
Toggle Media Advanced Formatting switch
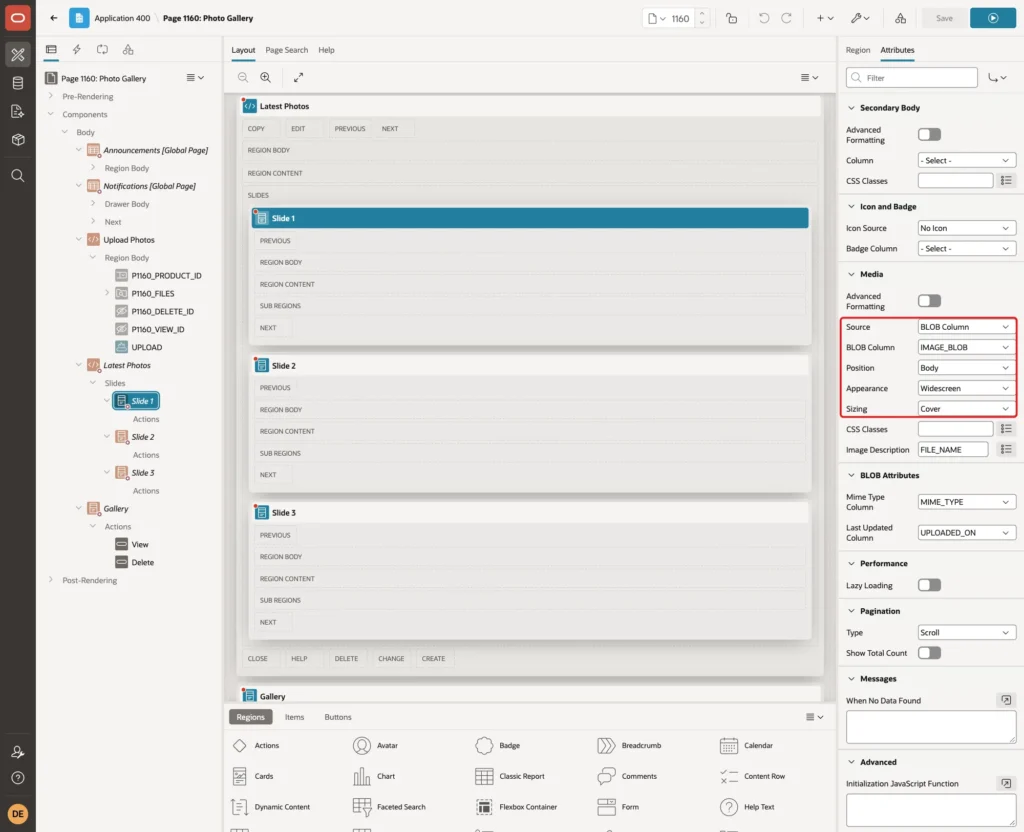[929, 300]
